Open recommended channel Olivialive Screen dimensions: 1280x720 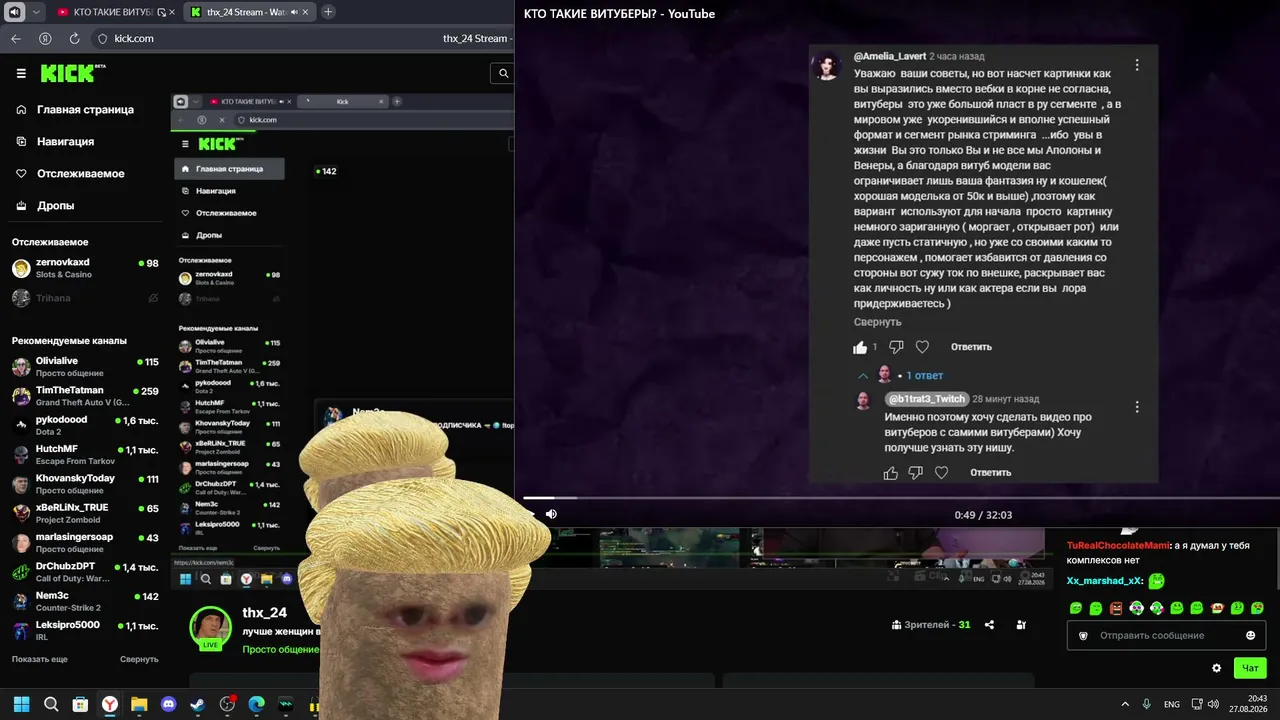tap(85, 366)
